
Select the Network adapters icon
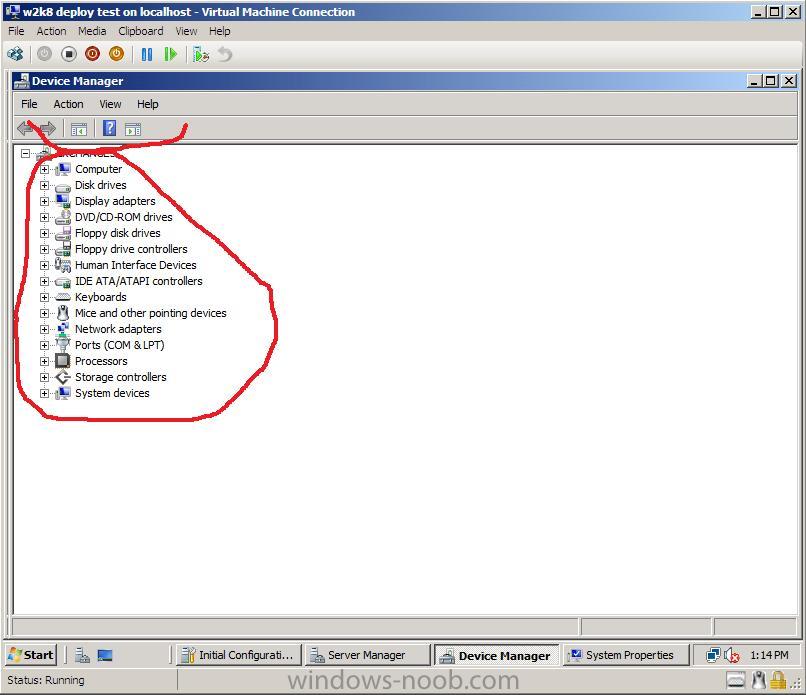coord(63,328)
